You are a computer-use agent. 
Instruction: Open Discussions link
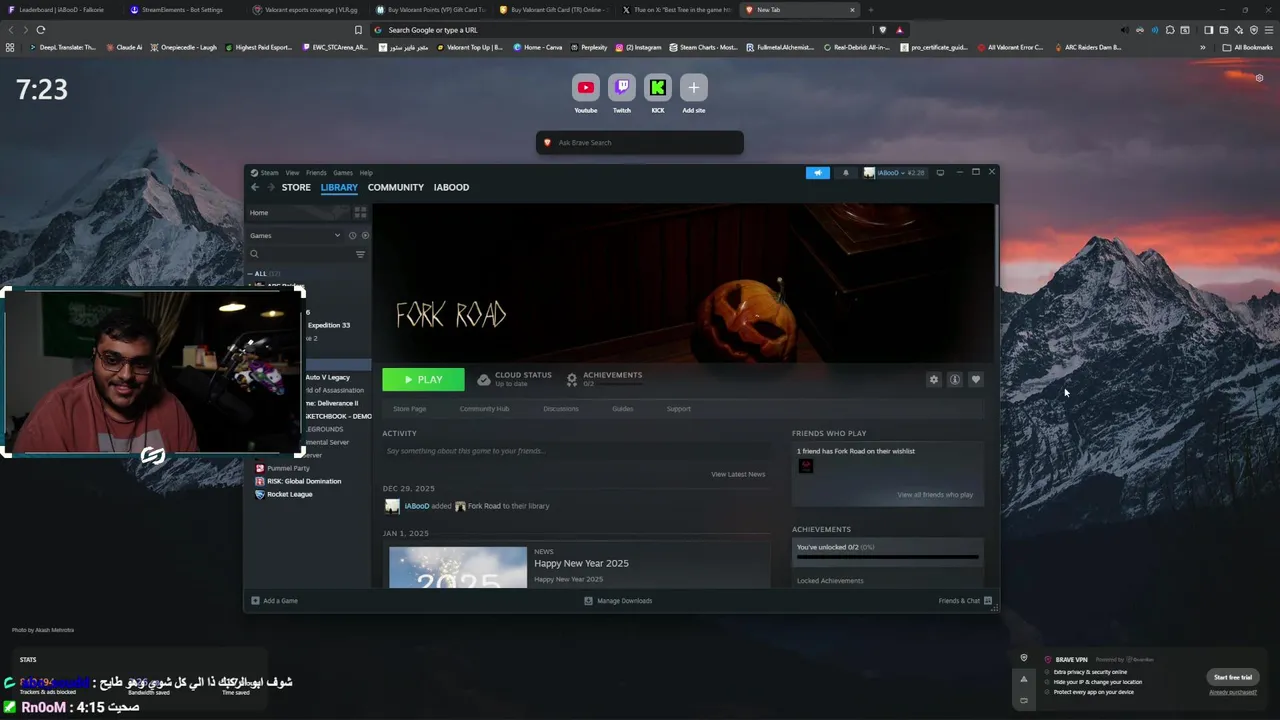tap(561, 409)
